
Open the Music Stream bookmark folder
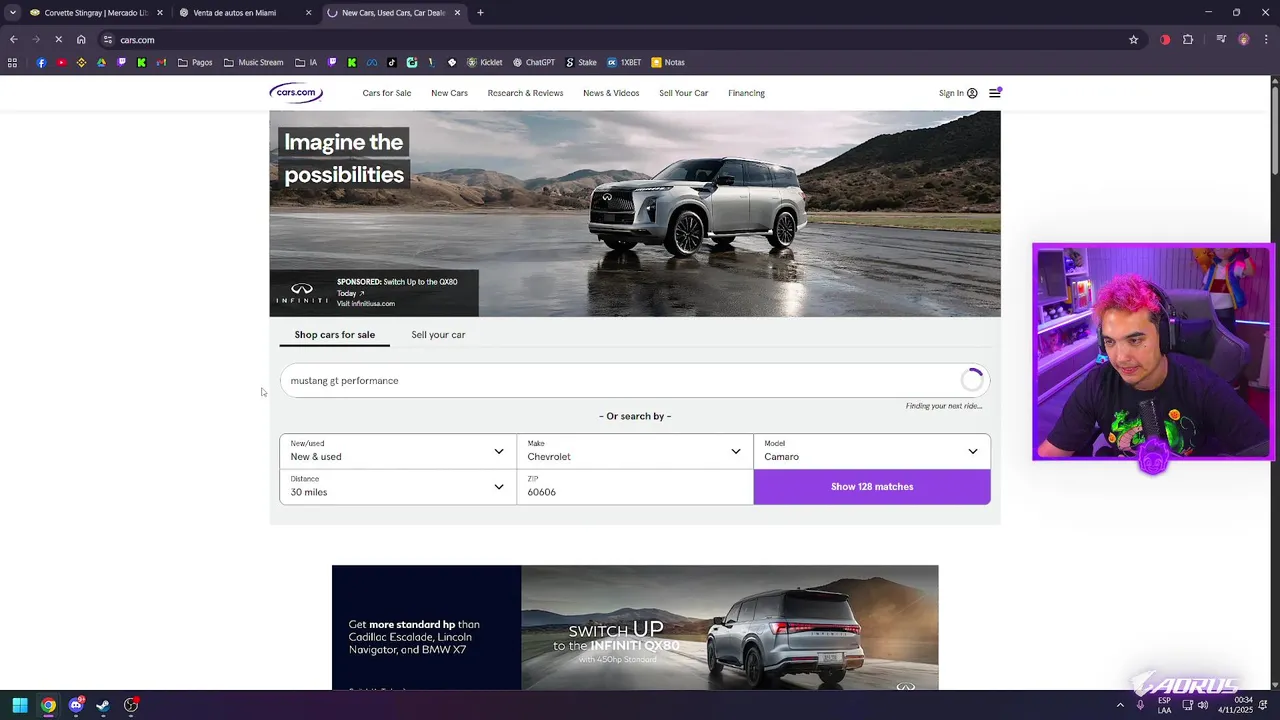coord(254,62)
